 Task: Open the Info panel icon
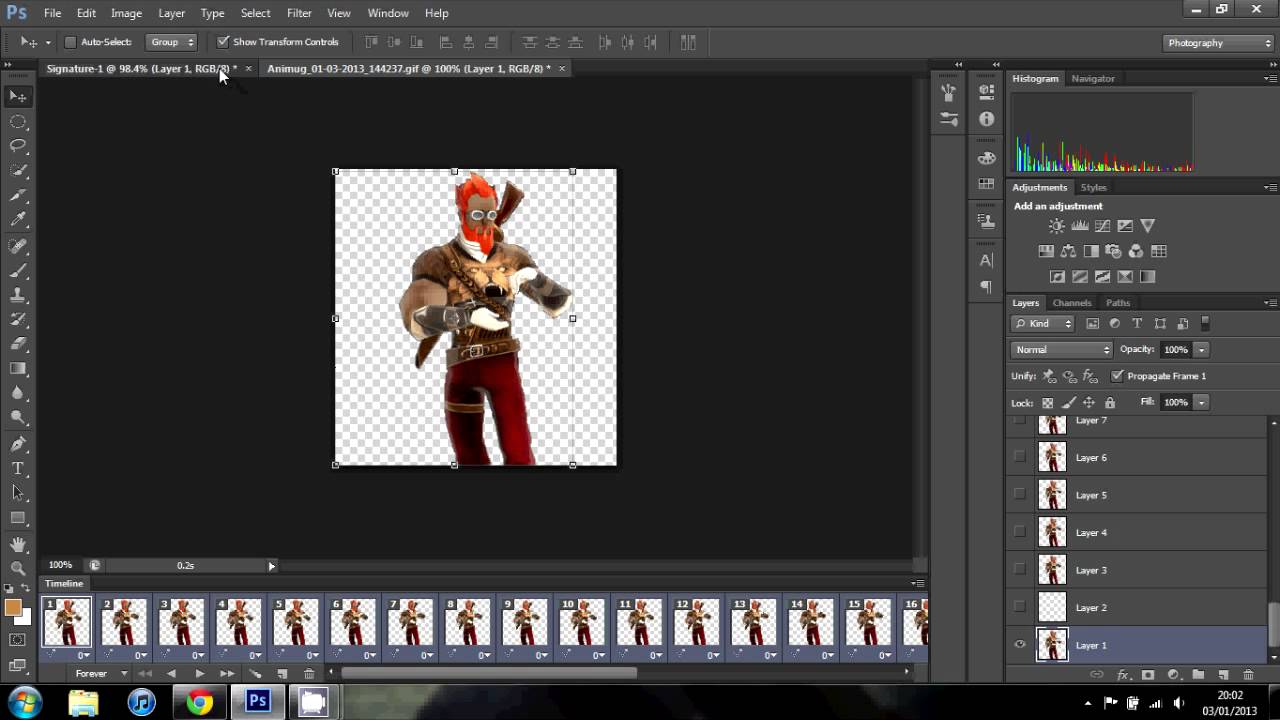tap(986, 119)
